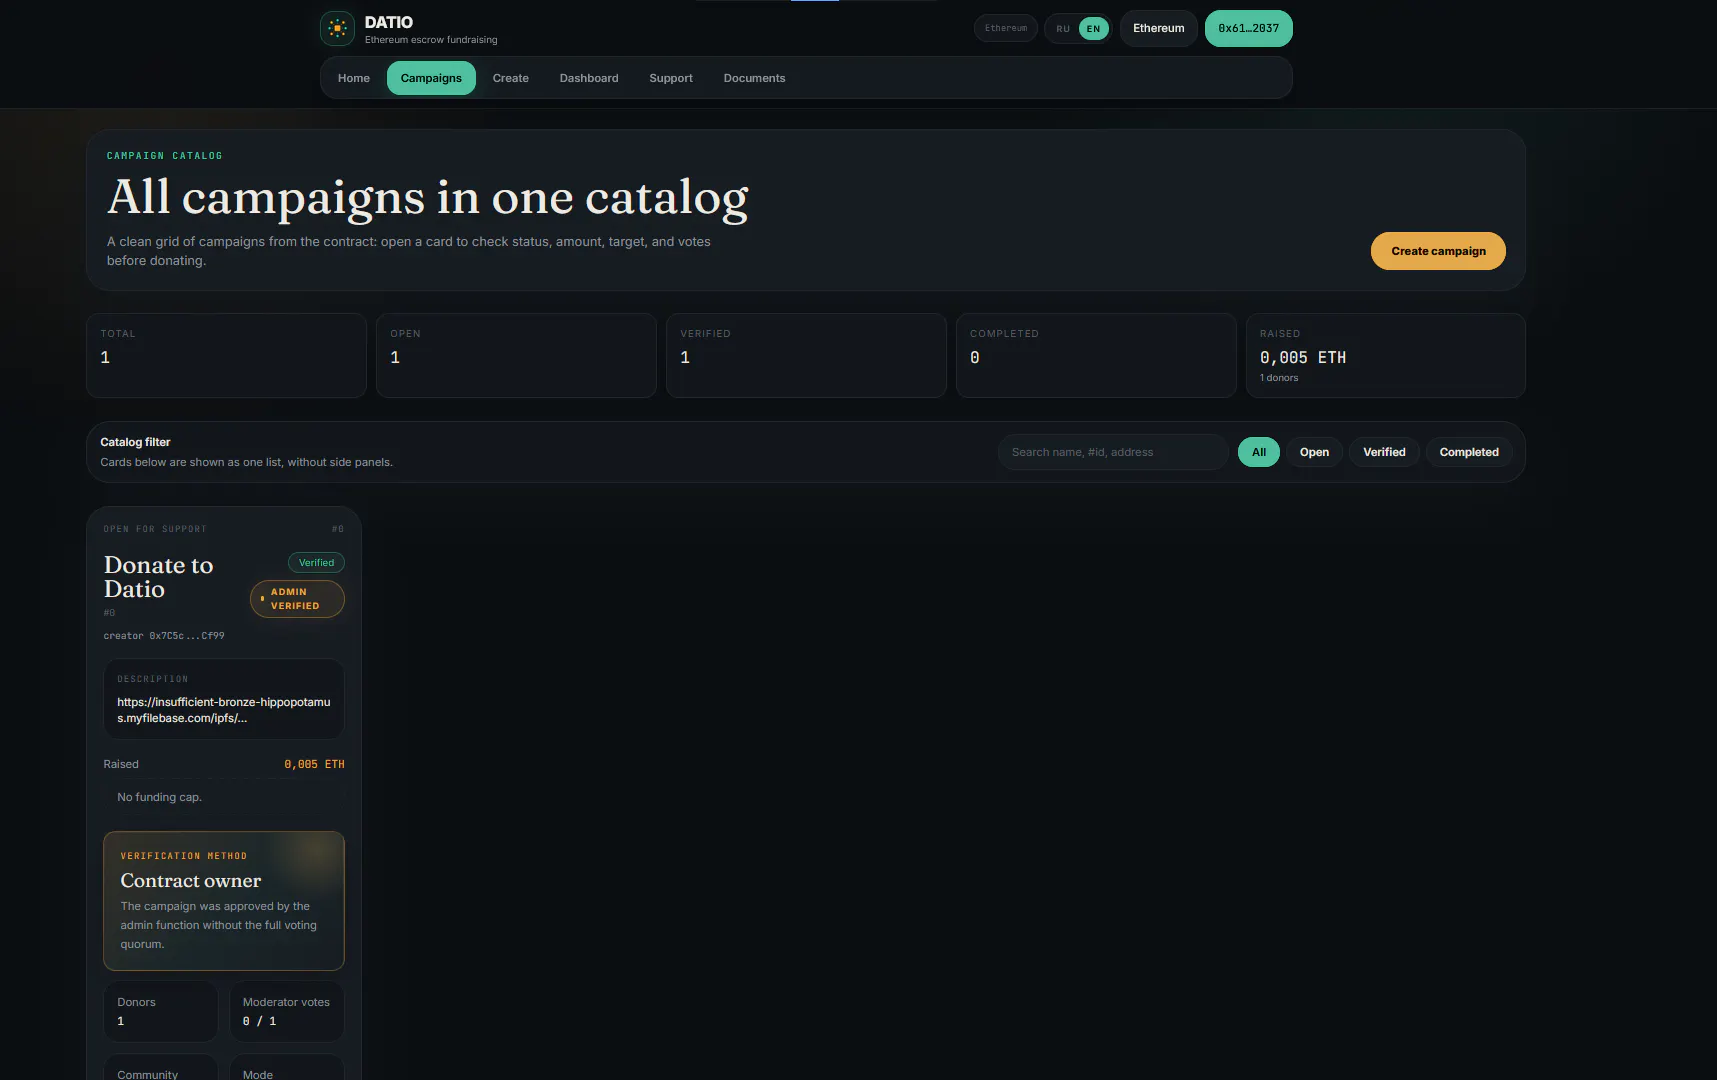Click the No funding cap. text
Viewport: 1717px width, 1080px height.
coord(160,797)
